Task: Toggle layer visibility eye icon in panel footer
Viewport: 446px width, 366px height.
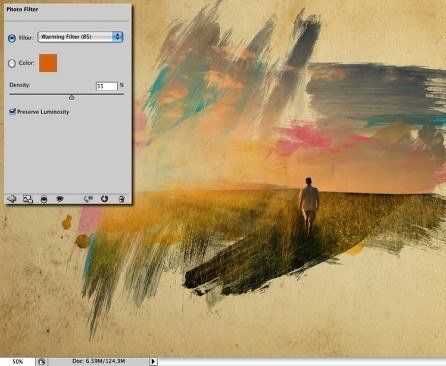Action: click(60, 199)
